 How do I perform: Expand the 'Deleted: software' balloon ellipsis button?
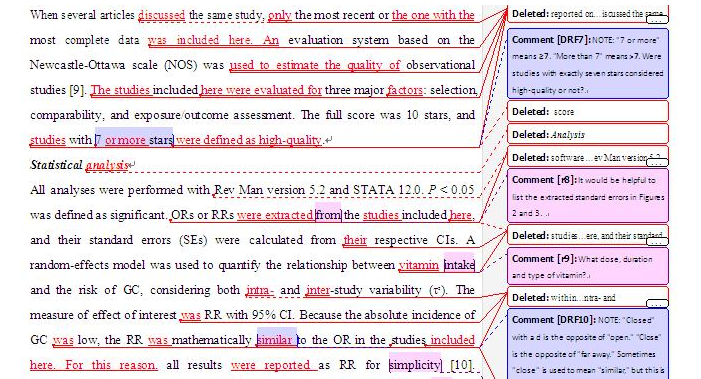(x=657, y=163)
